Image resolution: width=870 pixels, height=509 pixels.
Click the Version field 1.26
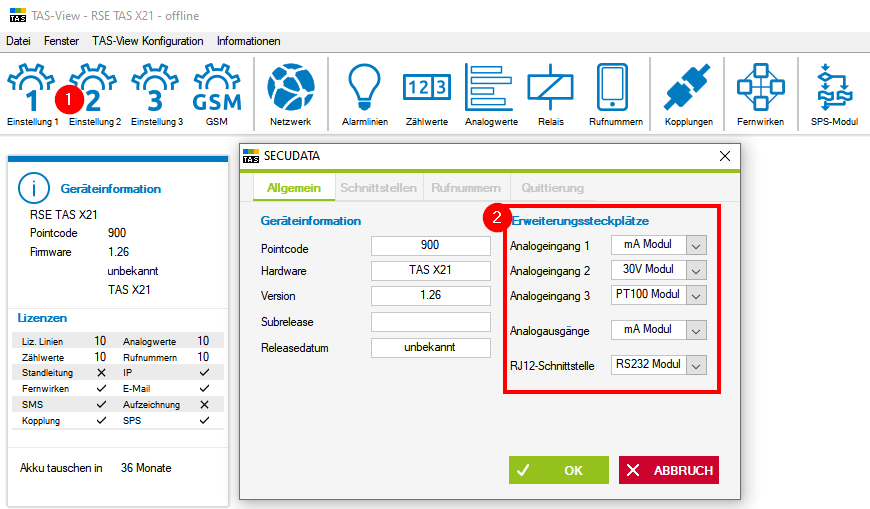[x=431, y=295]
